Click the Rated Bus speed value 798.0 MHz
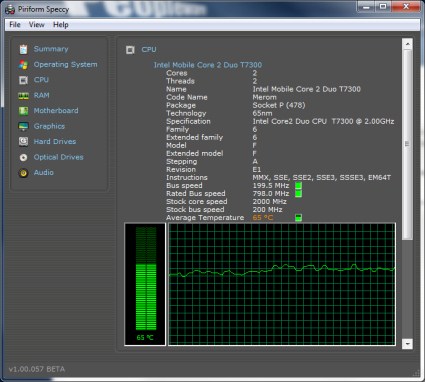The width and height of the screenshot is (425, 382). point(271,194)
